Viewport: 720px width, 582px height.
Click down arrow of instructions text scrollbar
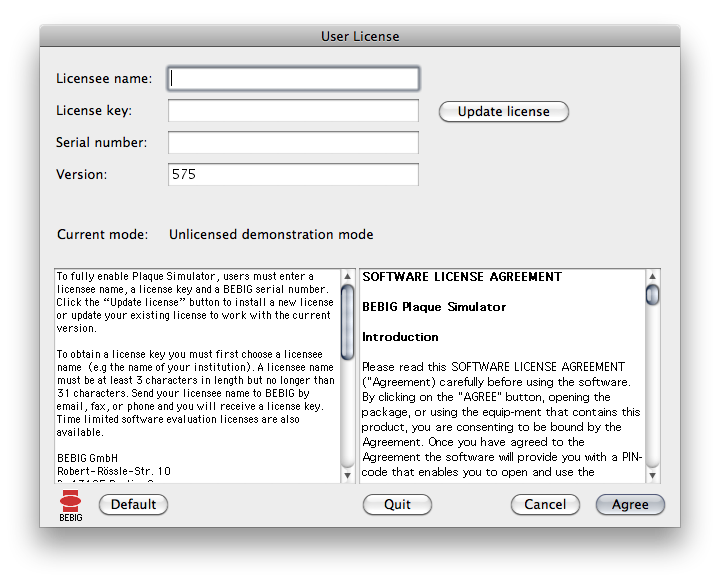click(348, 475)
